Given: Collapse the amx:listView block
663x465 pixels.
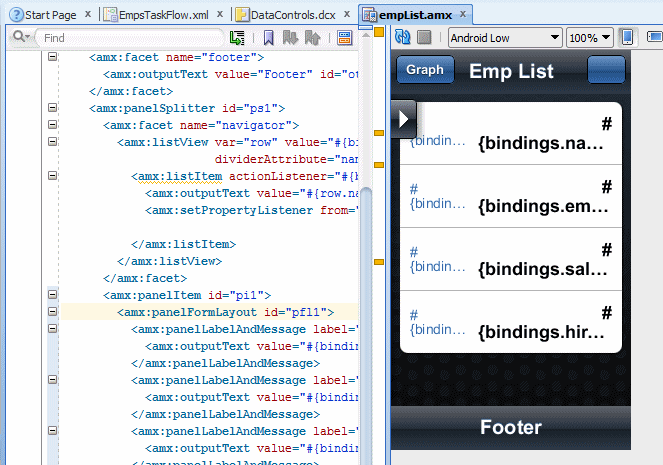Looking at the screenshot, I should pyautogui.click(x=52, y=141).
